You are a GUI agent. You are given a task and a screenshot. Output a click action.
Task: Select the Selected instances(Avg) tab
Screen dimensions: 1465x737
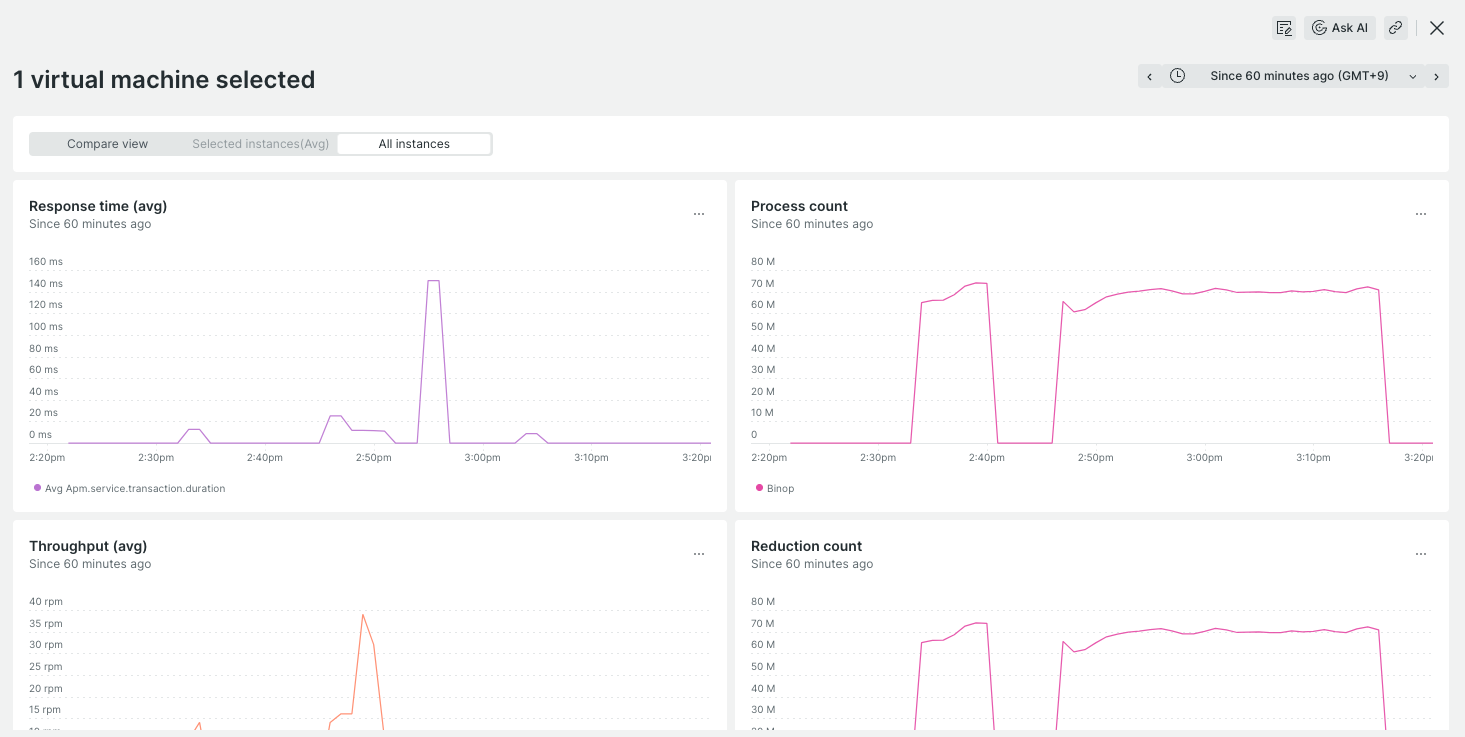pyautogui.click(x=261, y=144)
